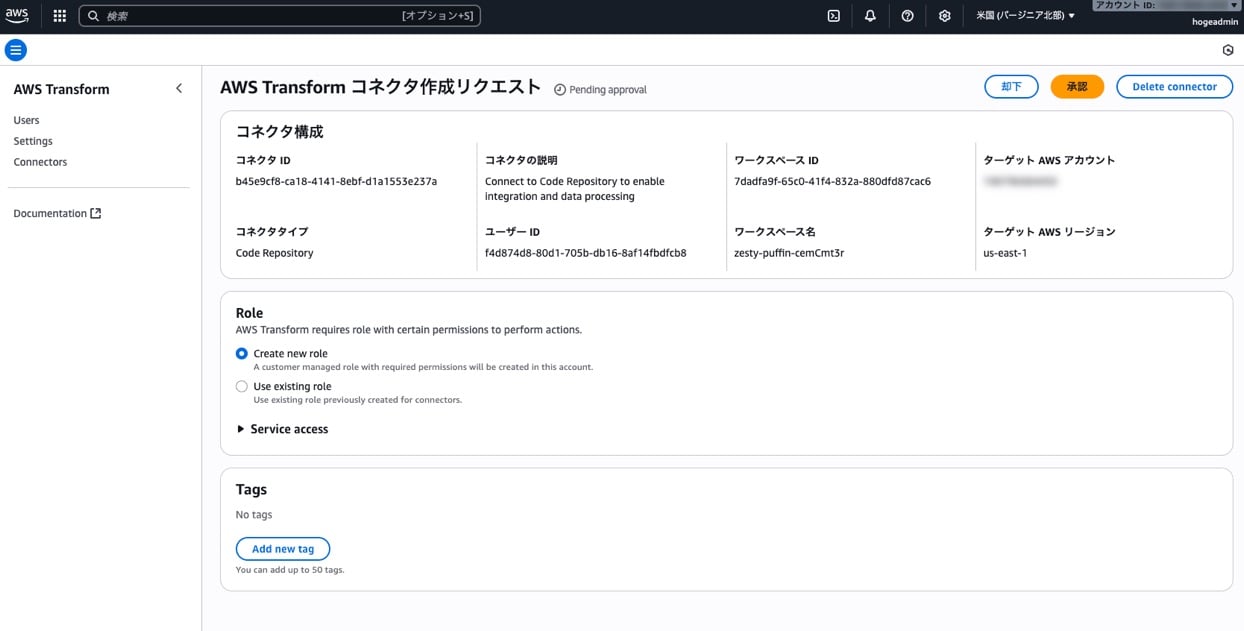
Task: Click the Code Repository connector type value
Action: coord(275,253)
